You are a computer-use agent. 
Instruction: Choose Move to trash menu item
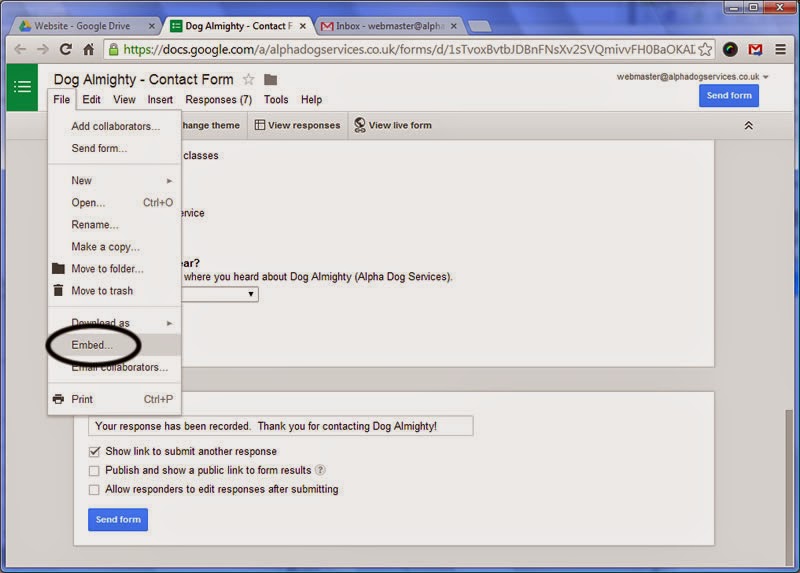click(114, 290)
